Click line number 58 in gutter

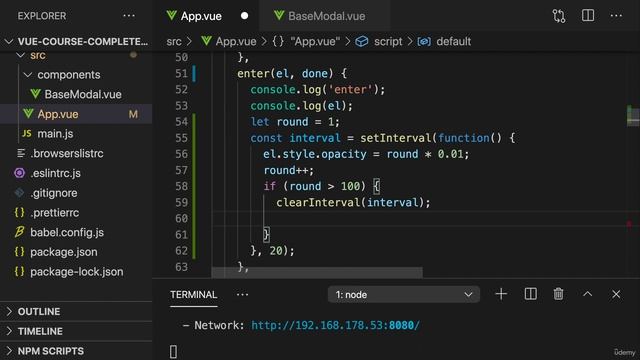pos(181,186)
